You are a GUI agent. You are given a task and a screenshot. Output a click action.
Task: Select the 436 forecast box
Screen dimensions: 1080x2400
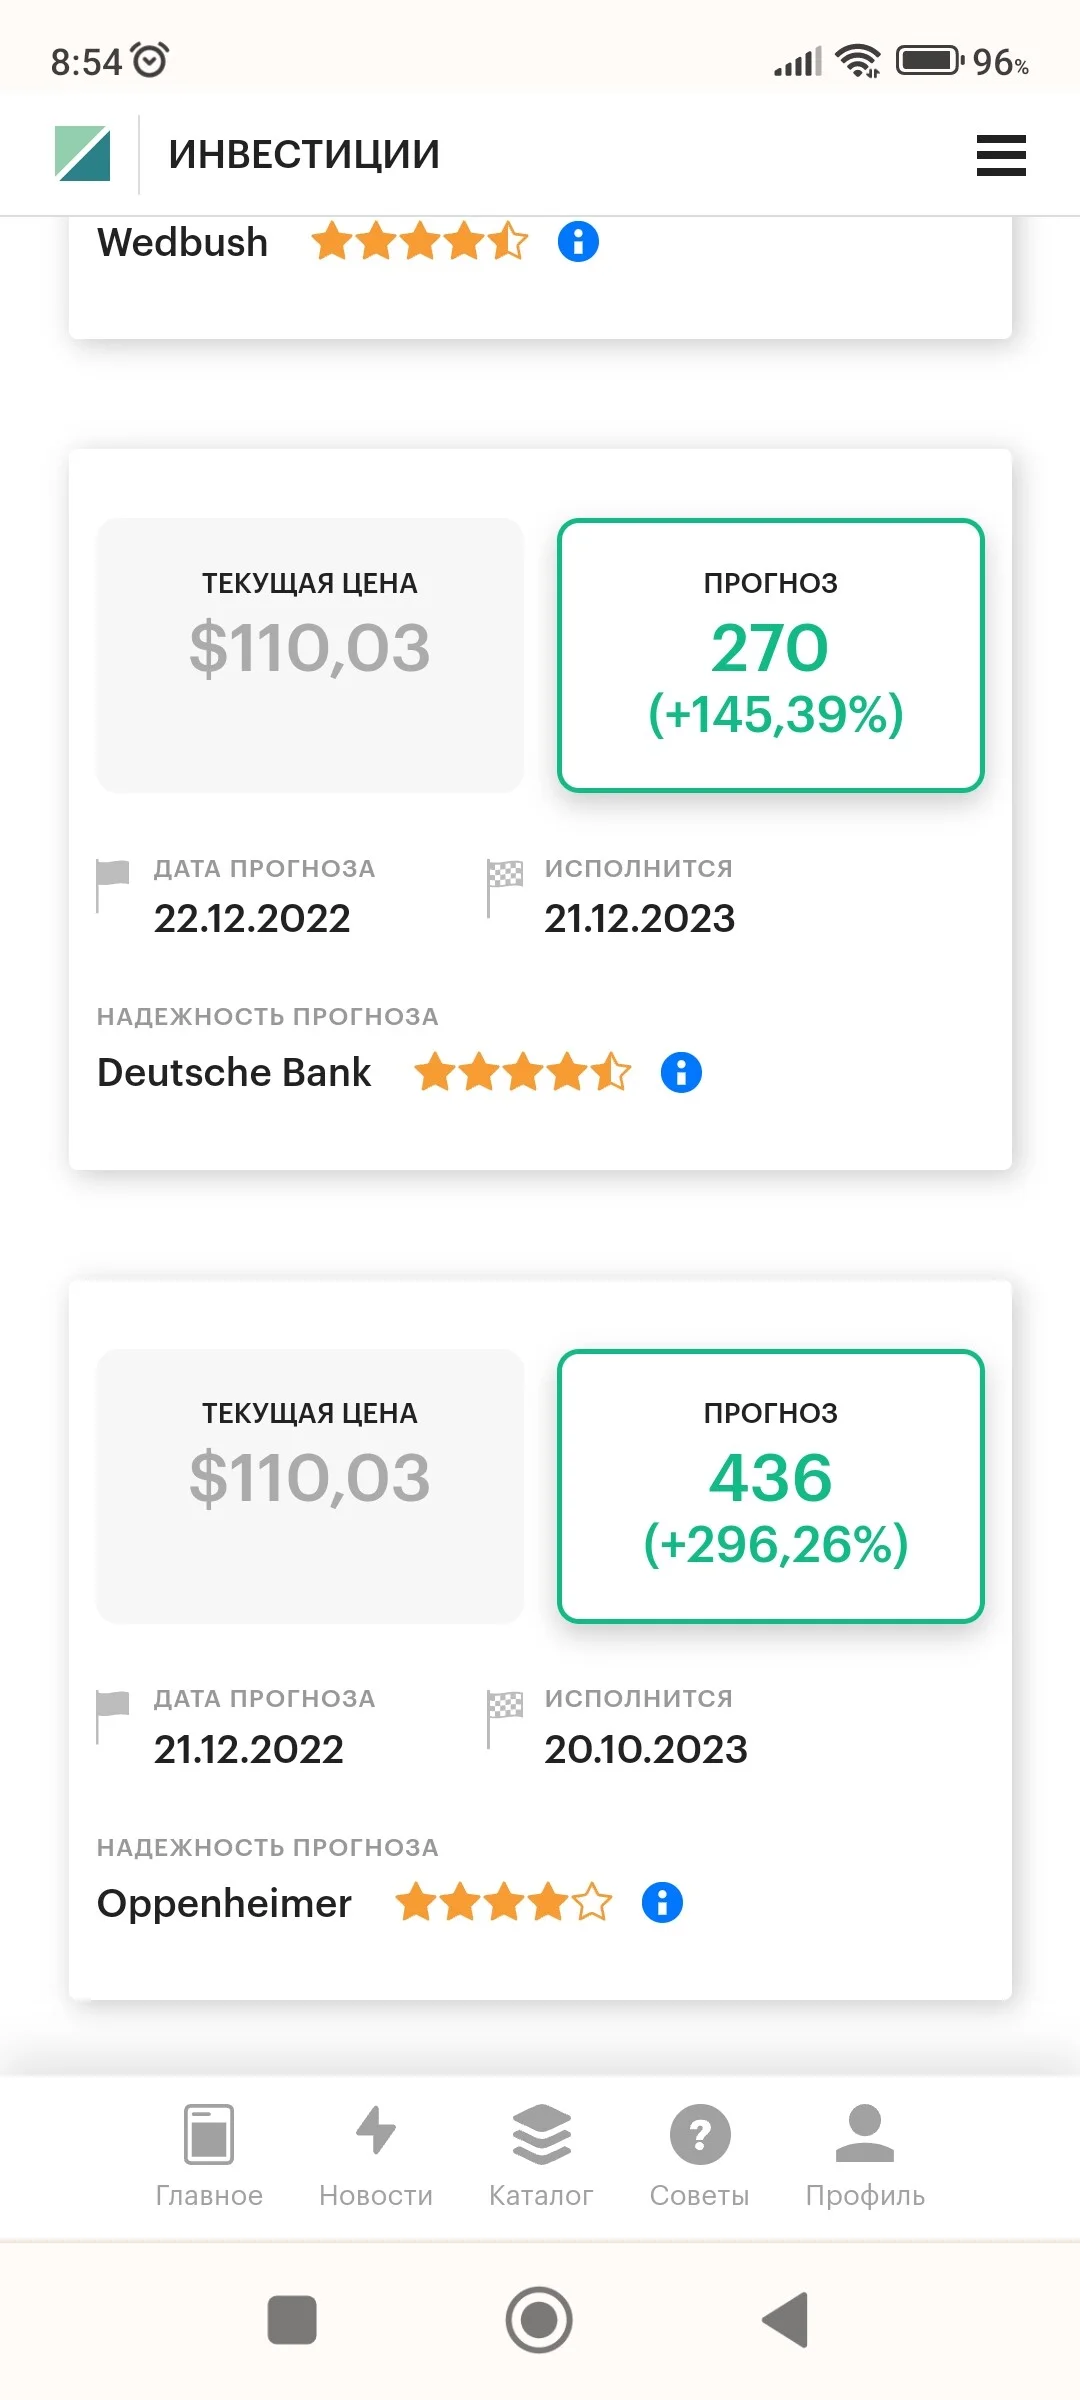[771, 1486]
